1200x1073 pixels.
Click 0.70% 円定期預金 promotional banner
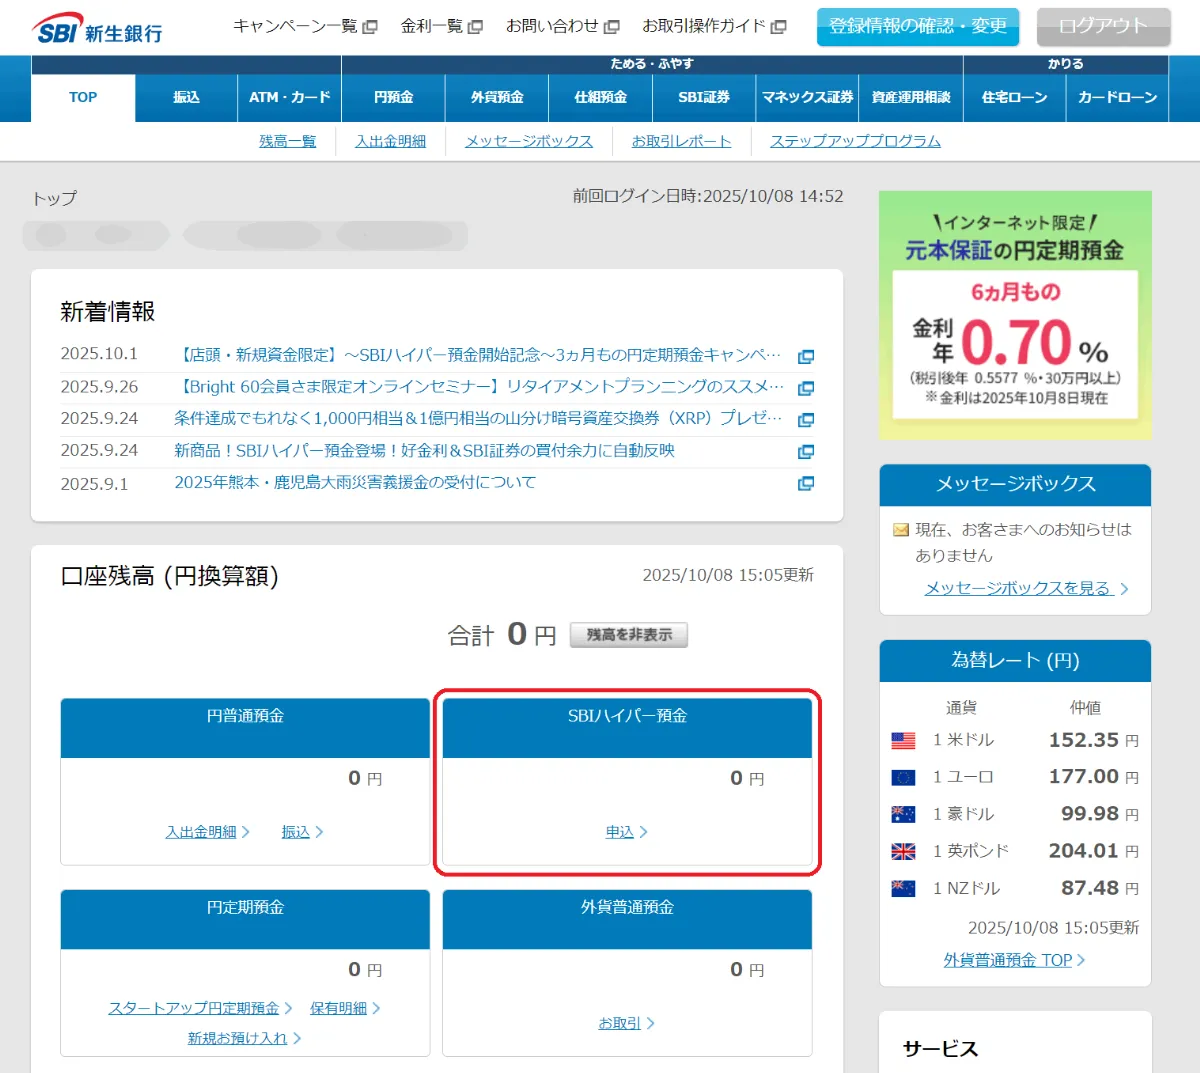pyautogui.click(x=1015, y=315)
